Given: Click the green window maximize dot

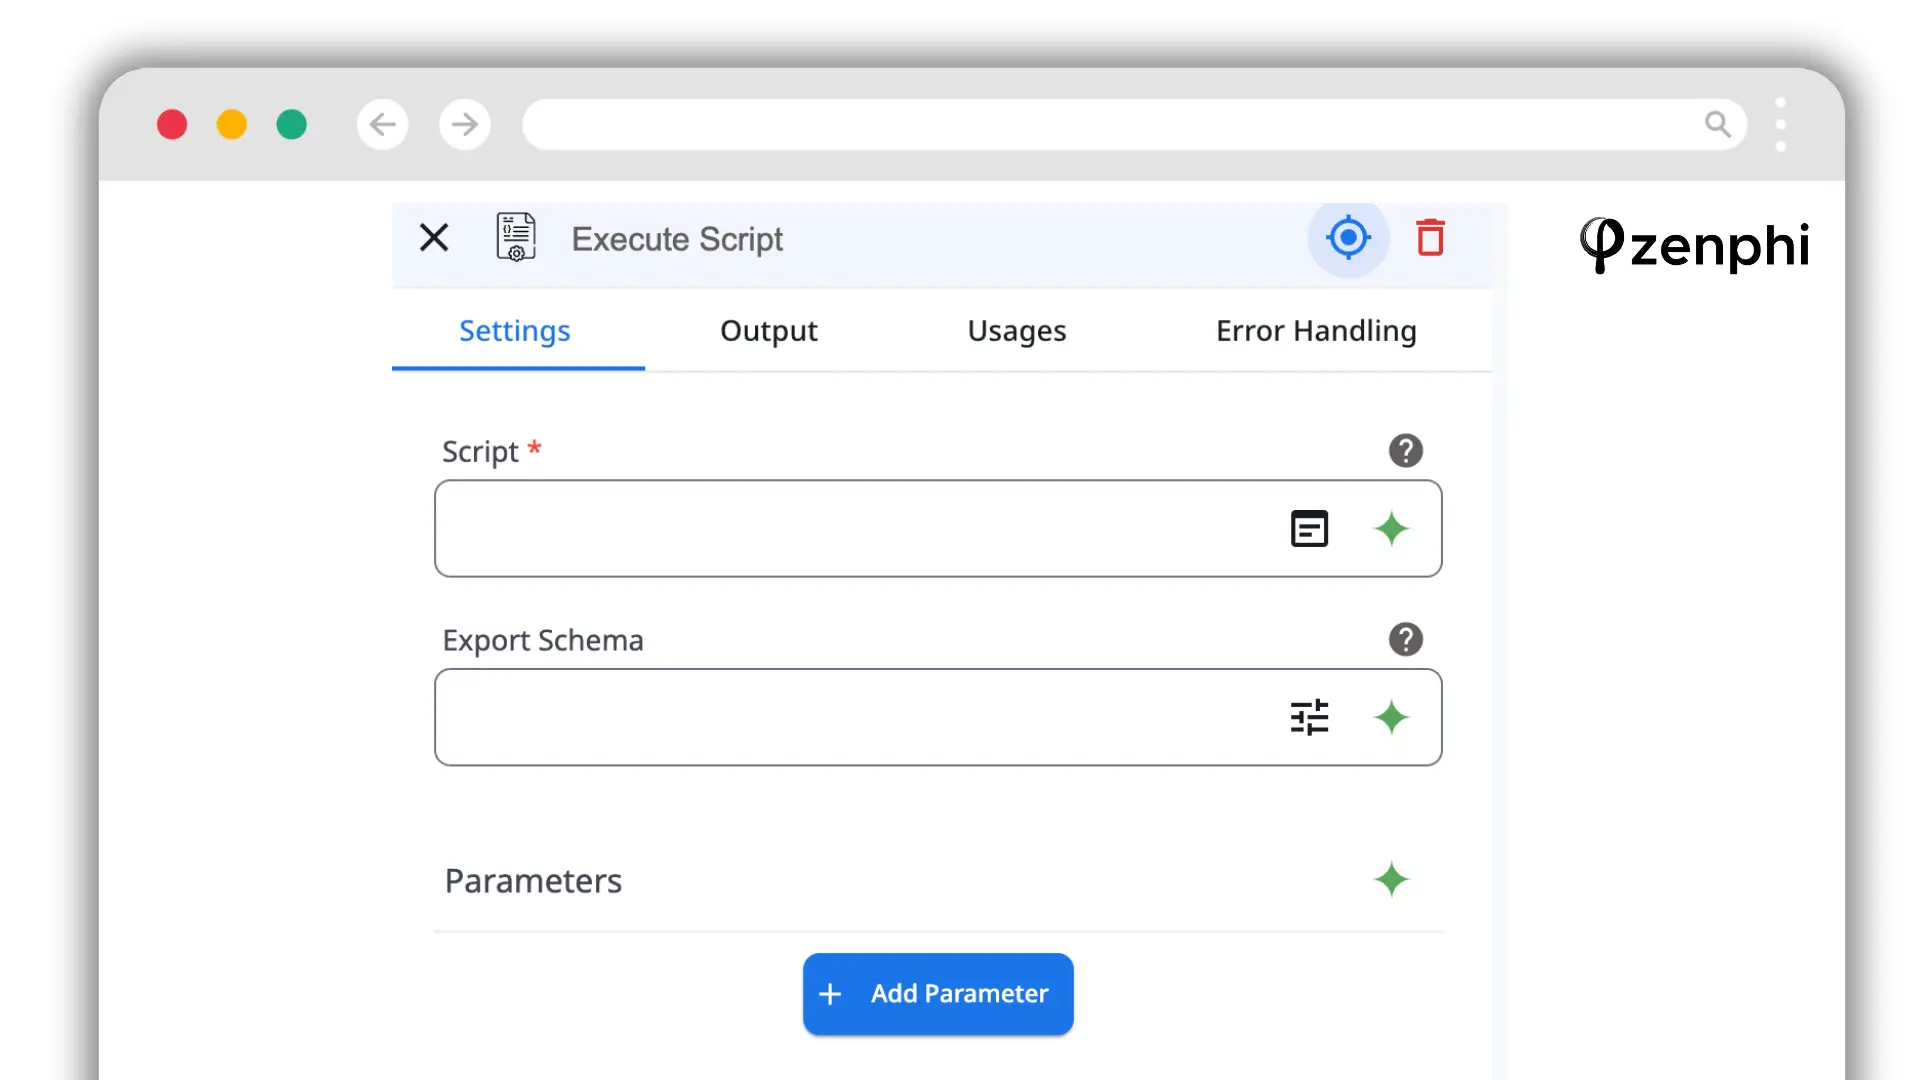Looking at the screenshot, I should point(292,124).
